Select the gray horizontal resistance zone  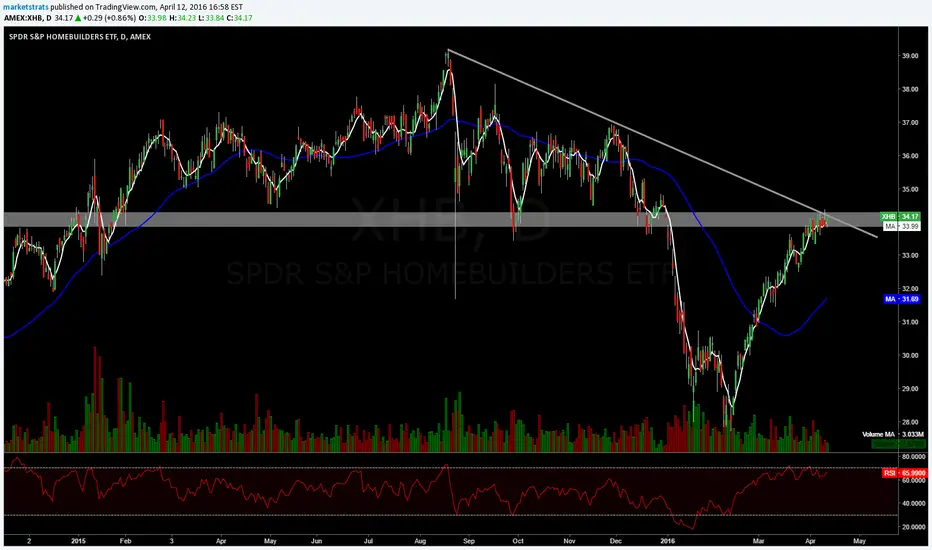click(440, 219)
